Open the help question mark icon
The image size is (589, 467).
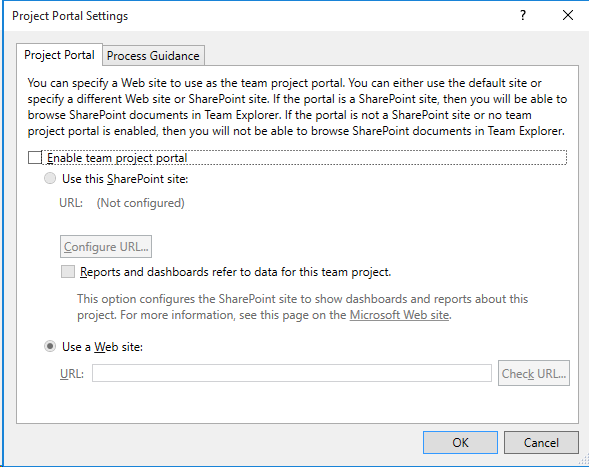523,15
